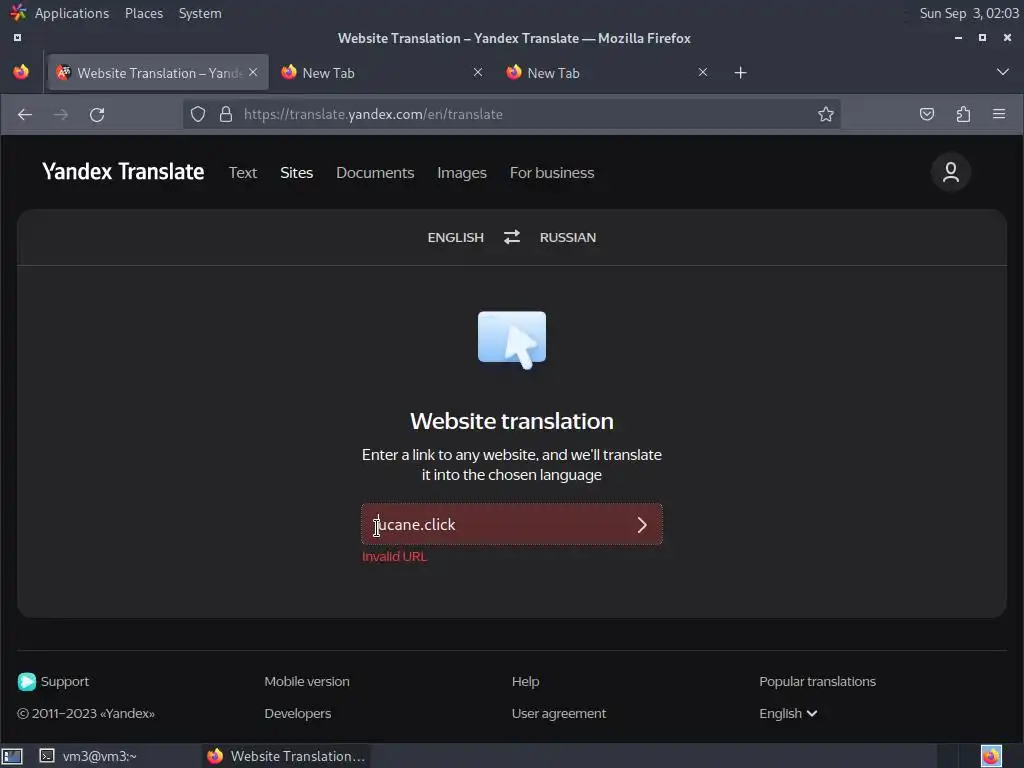
Task: Open the terminal vm3@vm3 taskbar item
Action: [x=88, y=756]
